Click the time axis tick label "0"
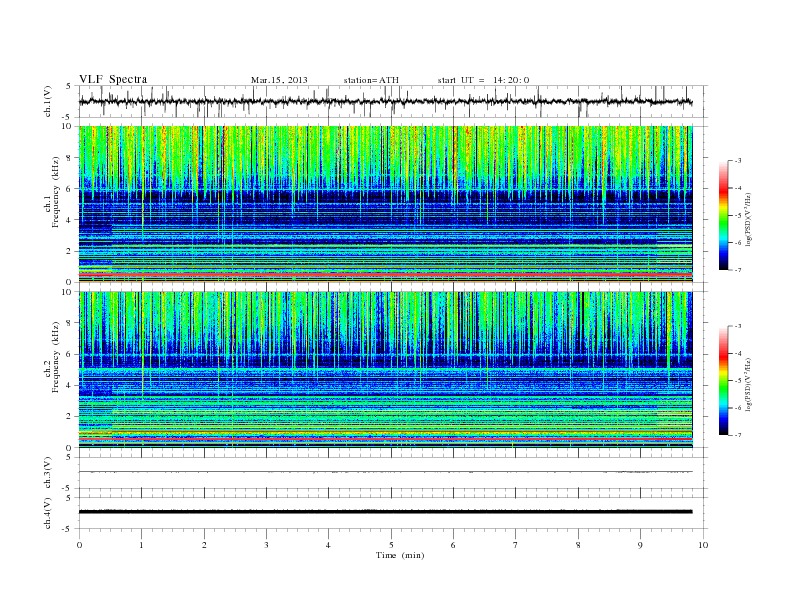 79,545
